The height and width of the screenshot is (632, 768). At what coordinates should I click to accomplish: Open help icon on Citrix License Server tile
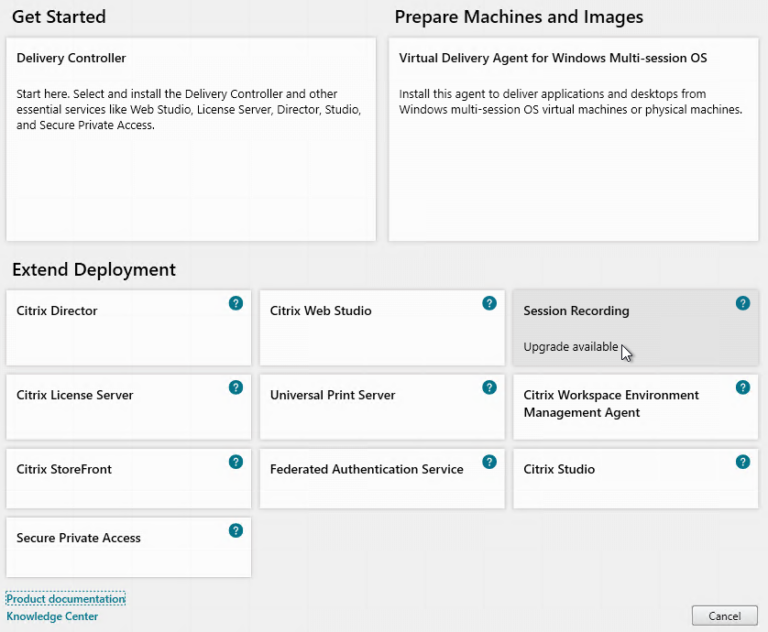[236, 387]
